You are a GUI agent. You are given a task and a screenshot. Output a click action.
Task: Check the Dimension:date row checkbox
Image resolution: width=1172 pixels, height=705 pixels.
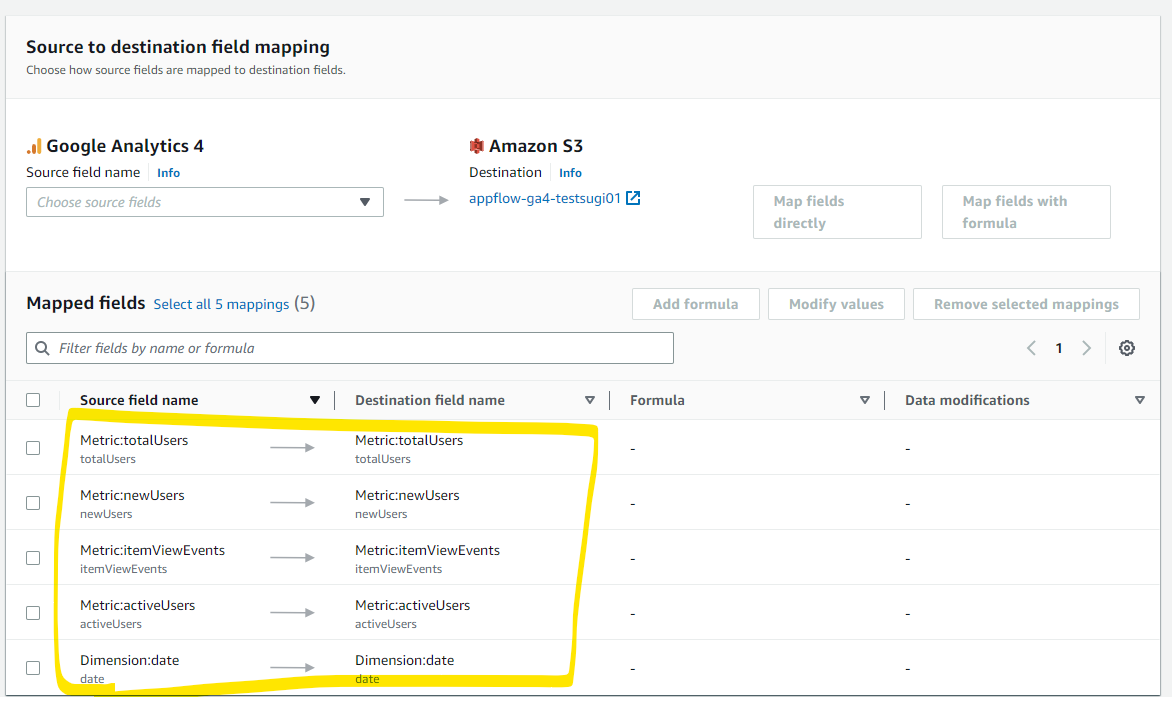(33, 668)
